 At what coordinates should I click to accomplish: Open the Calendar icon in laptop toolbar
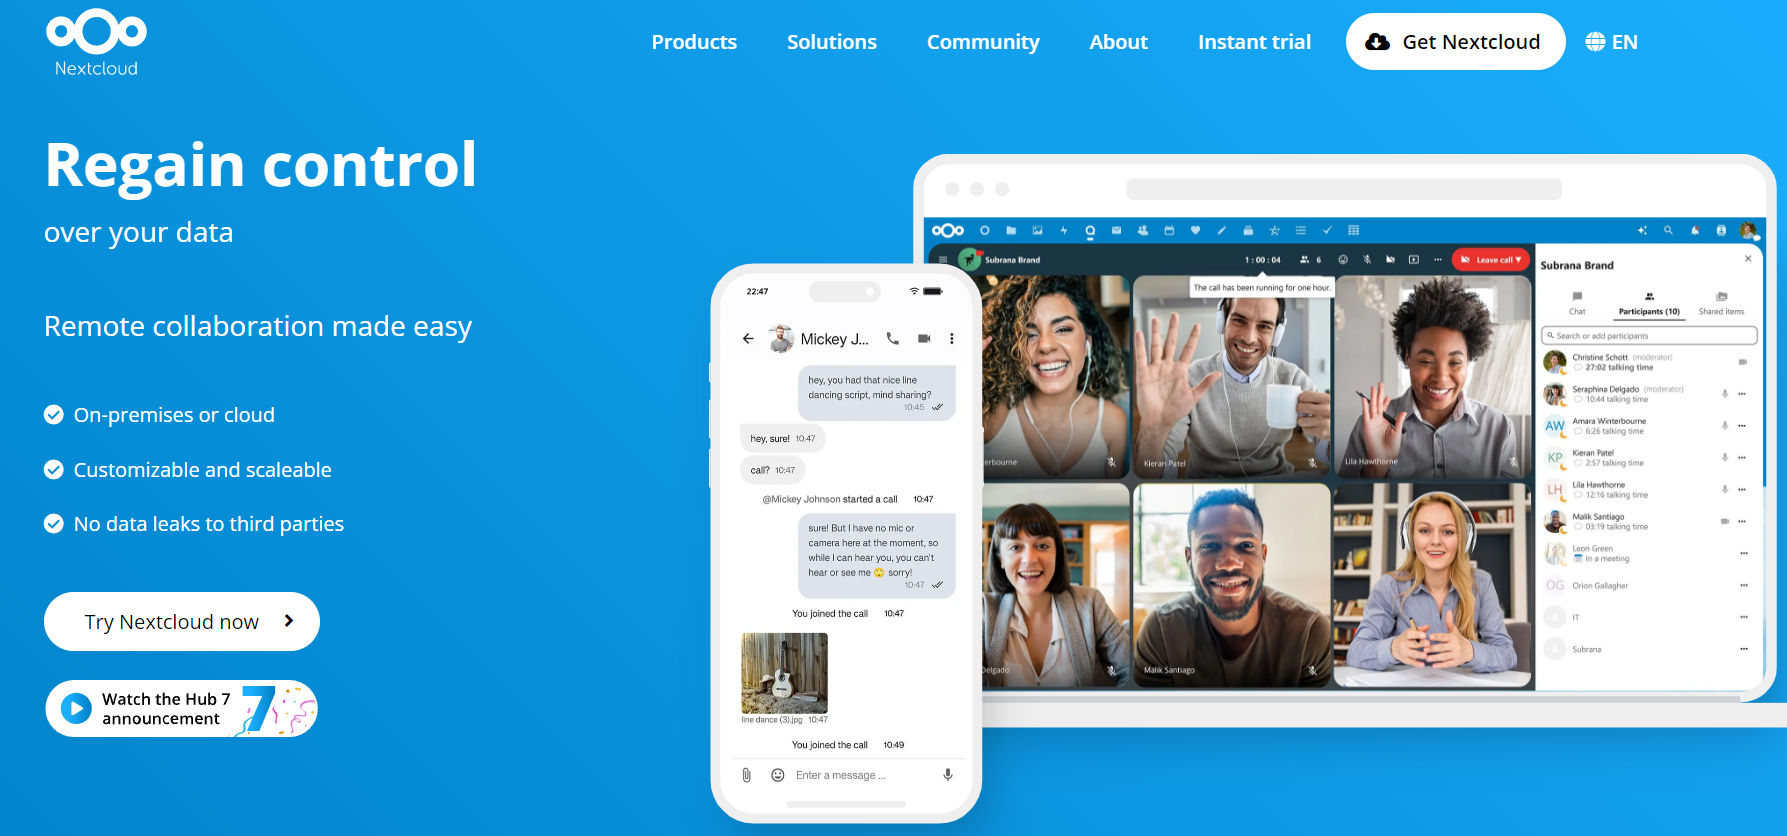click(1169, 230)
